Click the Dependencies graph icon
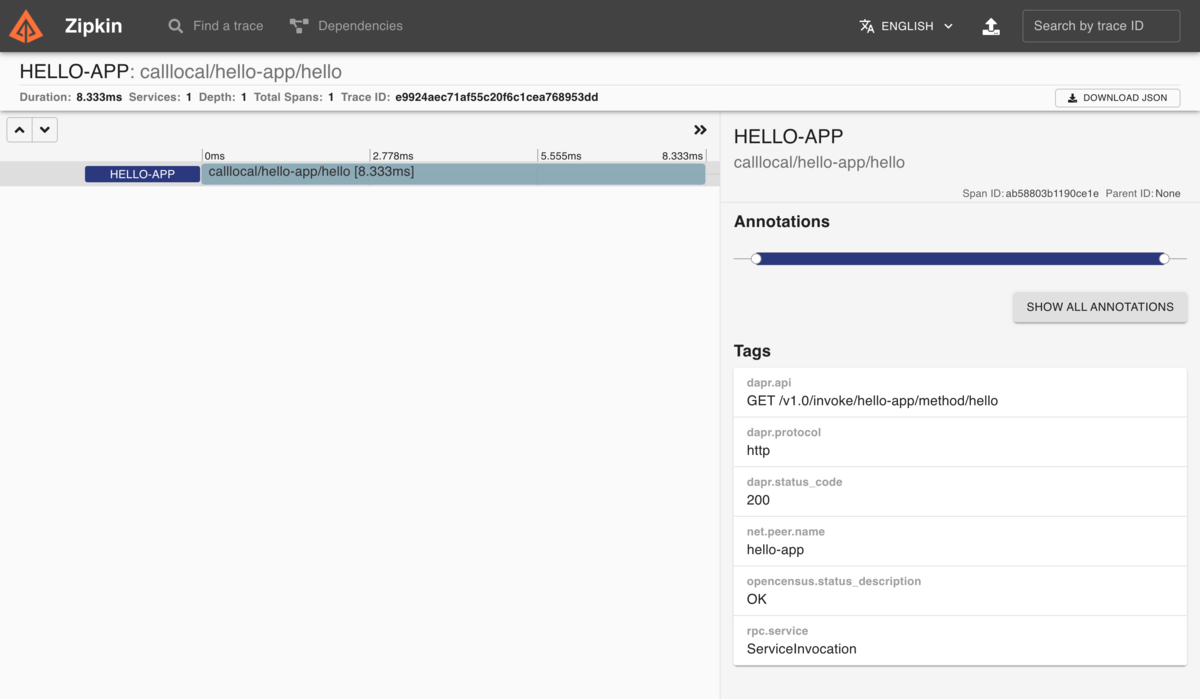This screenshot has height=699, width=1200. (298, 26)
